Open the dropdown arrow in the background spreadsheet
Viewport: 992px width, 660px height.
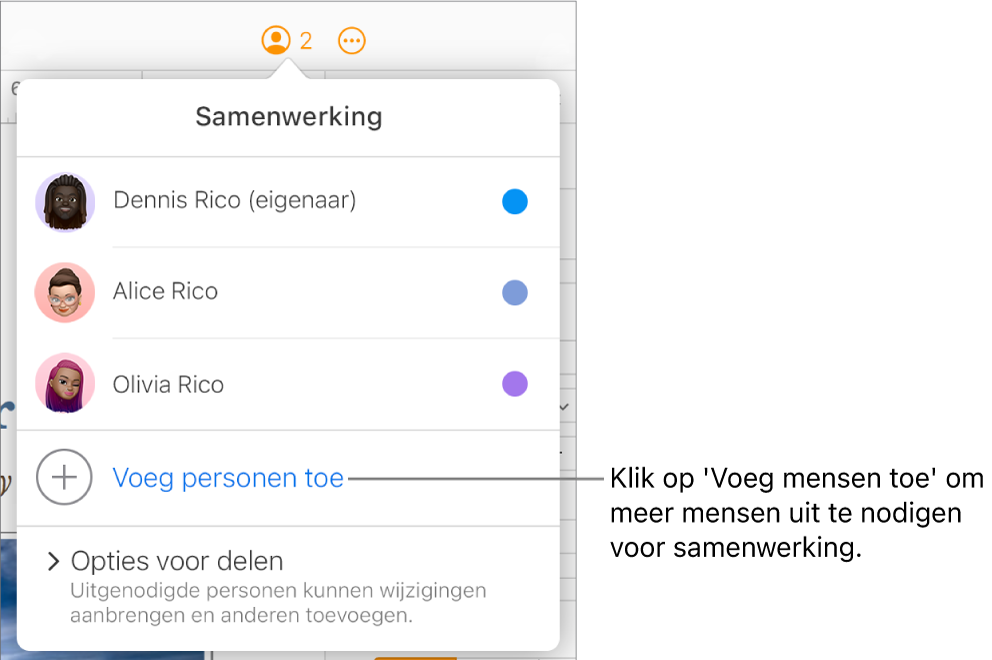tap(562, 406)
